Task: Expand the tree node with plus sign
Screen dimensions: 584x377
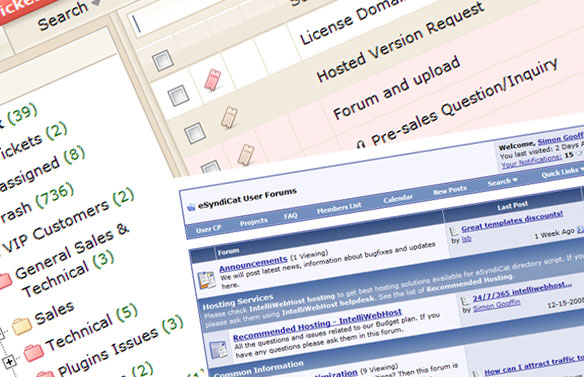Action: tap(9, 361)
